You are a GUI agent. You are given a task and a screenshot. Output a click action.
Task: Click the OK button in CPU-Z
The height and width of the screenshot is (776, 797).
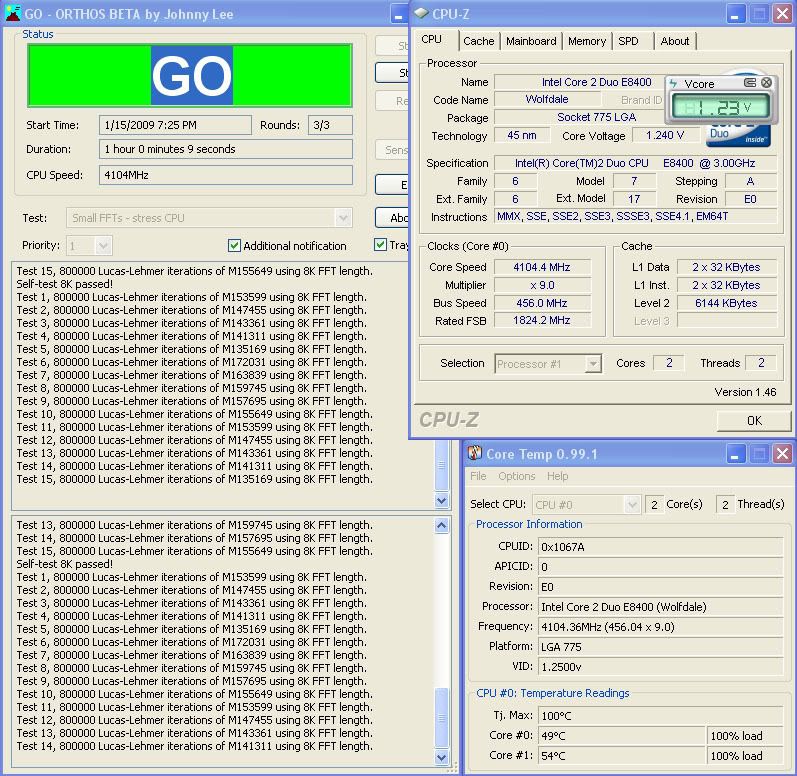[754, 421]
